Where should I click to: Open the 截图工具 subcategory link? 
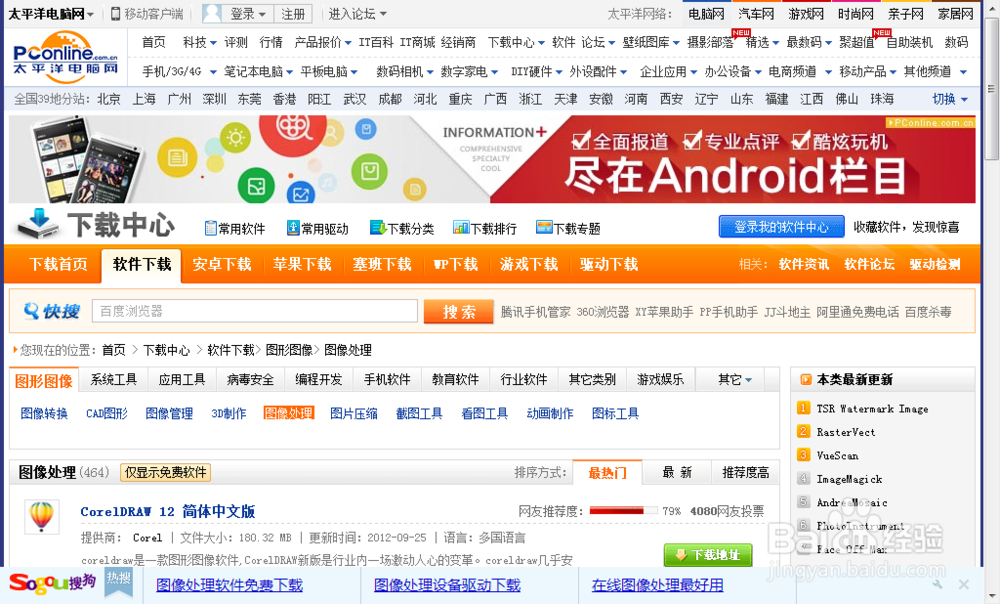pos(419,413)
